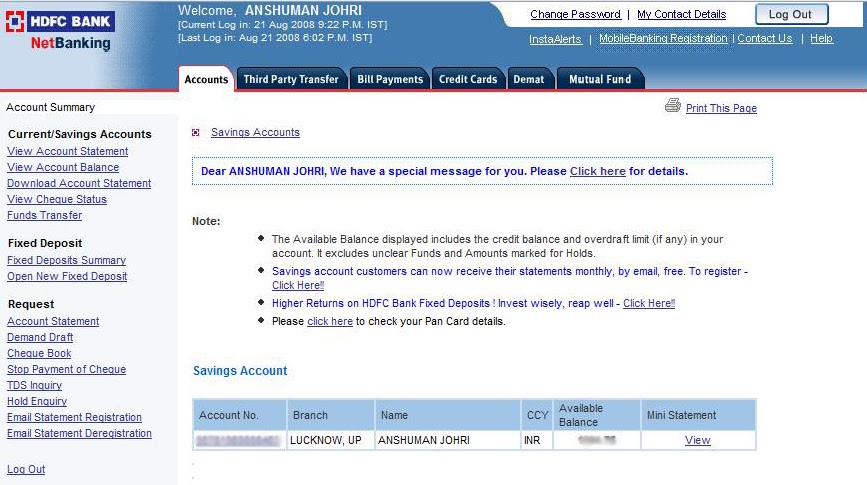Click the blurred account number cell
This screenshot has height=485, width=867.
pos(239,440)
